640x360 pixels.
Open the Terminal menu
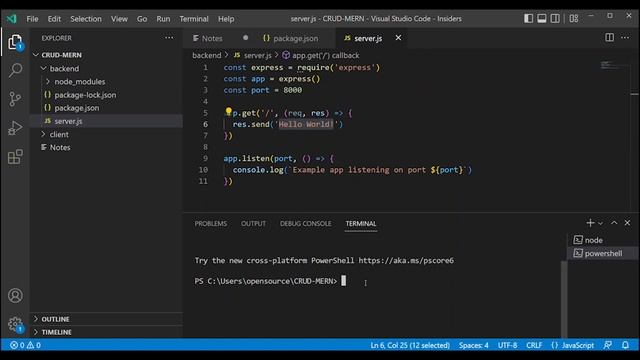click(194, 19)
